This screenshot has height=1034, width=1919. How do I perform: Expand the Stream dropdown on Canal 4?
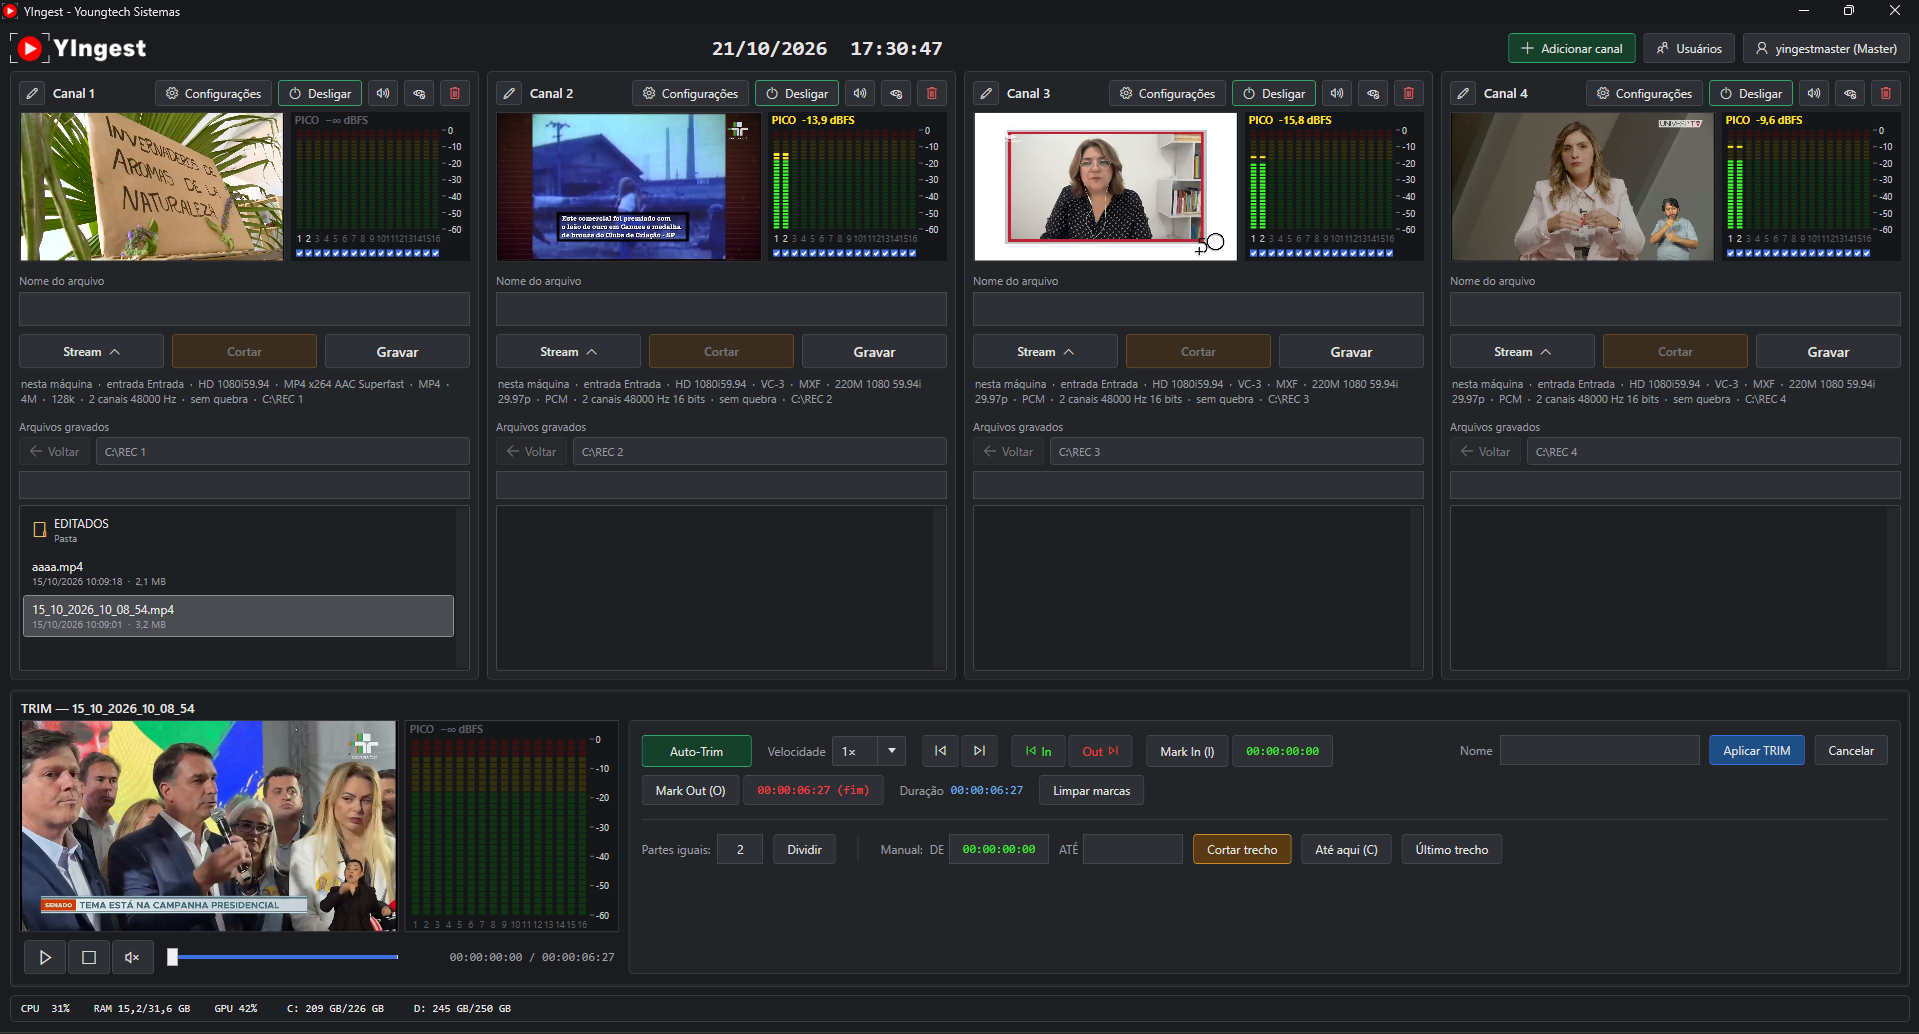coord(1523,352)
